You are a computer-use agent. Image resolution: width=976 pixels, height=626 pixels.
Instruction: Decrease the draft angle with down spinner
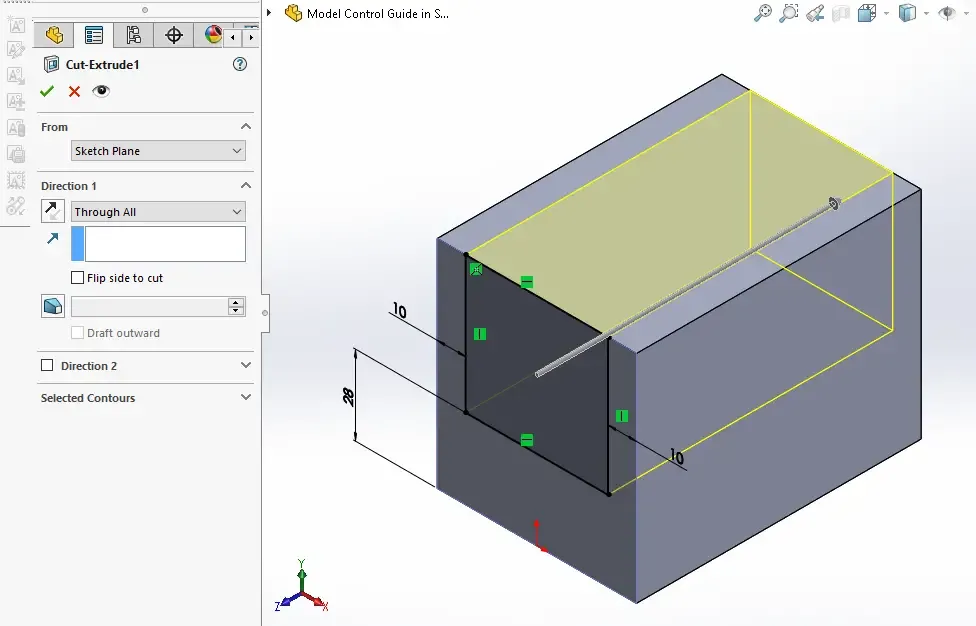click(236, 311)
